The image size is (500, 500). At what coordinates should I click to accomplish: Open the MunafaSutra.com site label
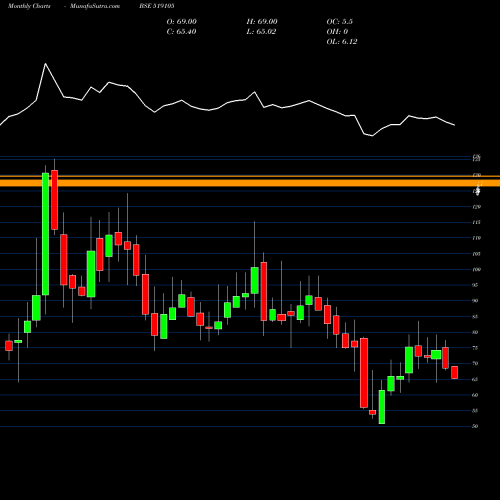(95, 6)
